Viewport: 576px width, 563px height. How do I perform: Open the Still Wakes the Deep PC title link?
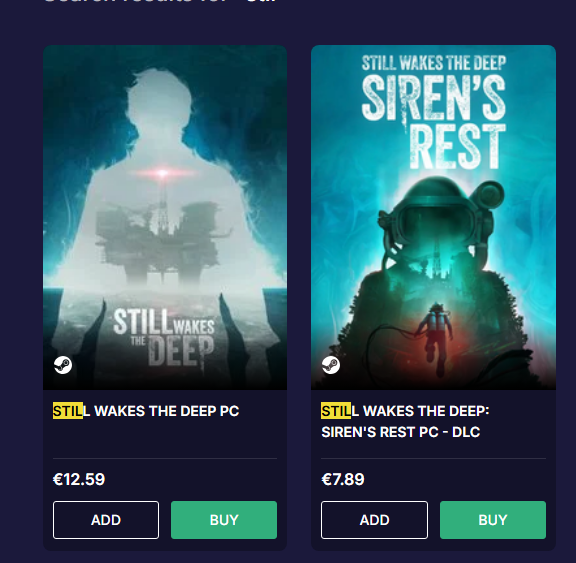tap(146, 411)
